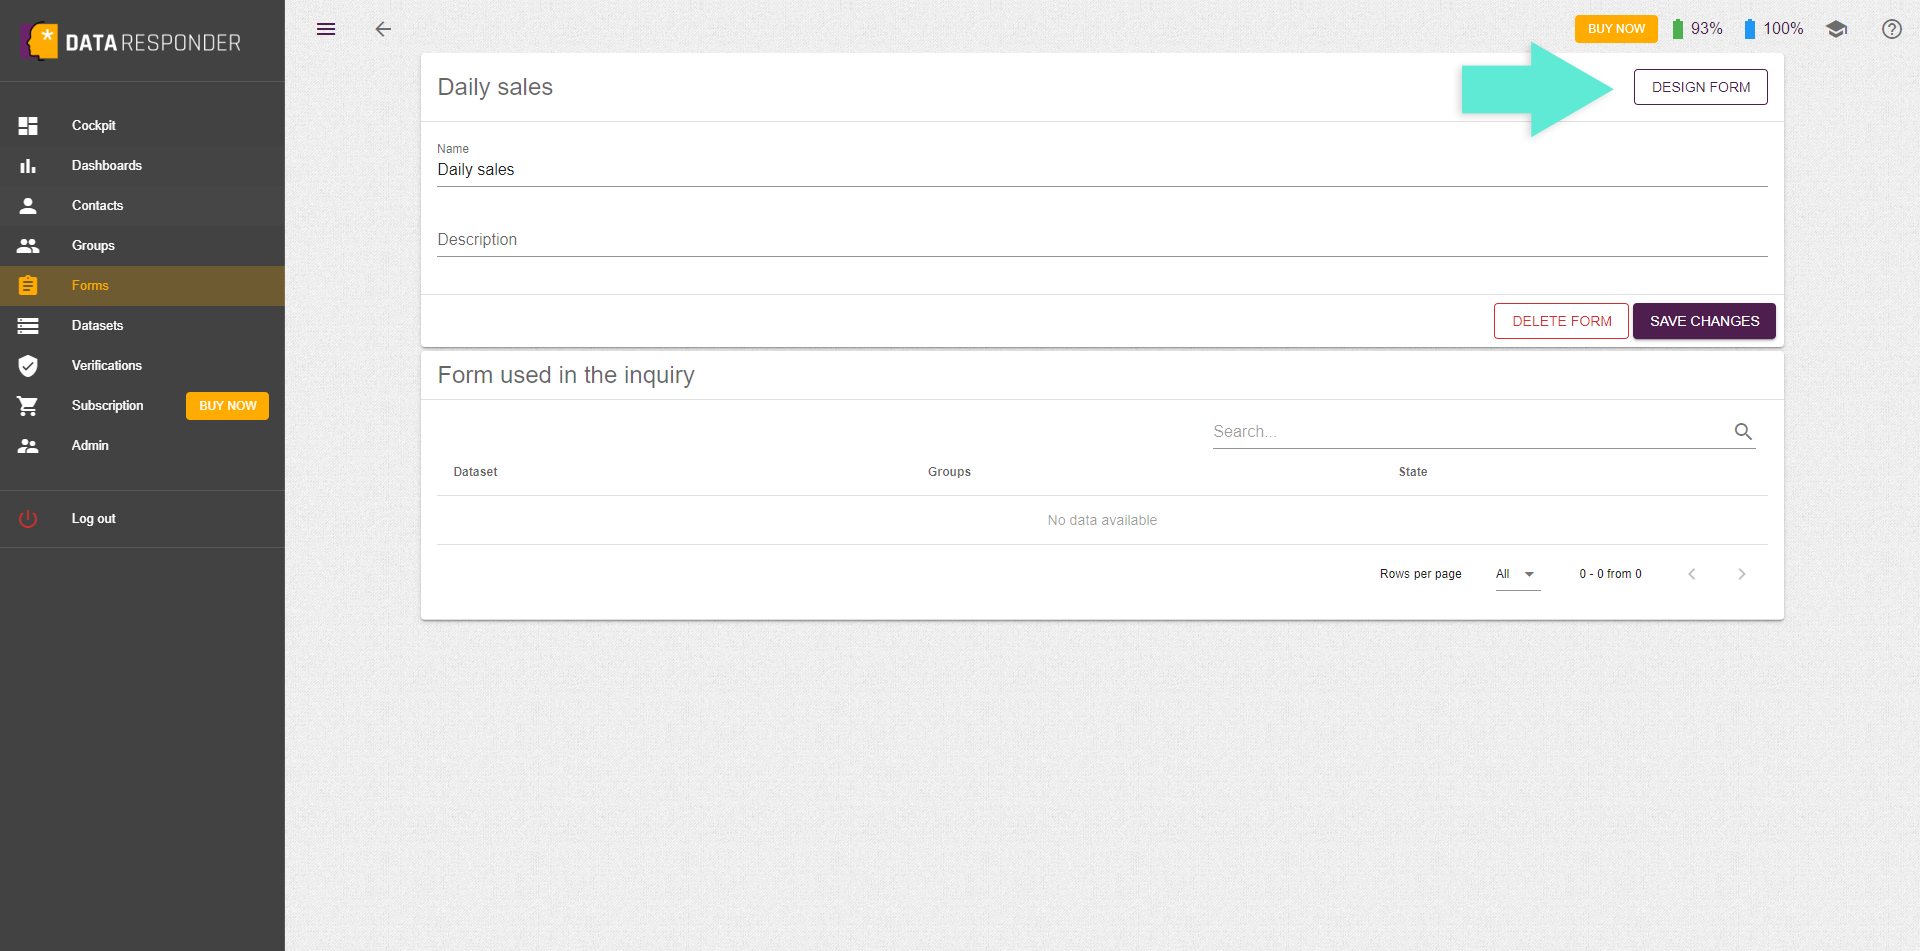Click the green battery 93% indicator
Image resolution: width=1920 pixels, height=951 pixels.
pos(1697,29)
